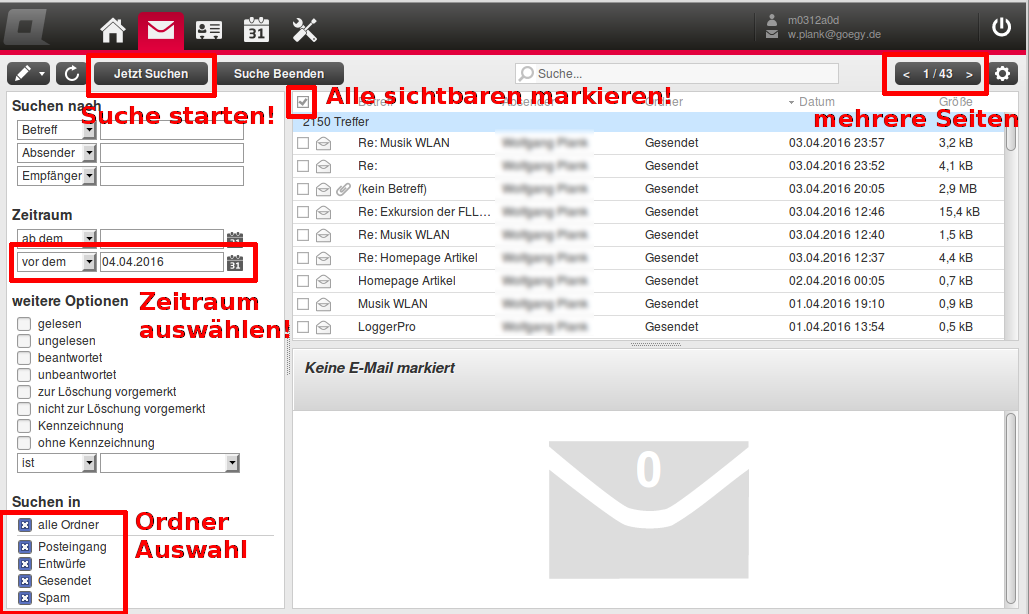
Task: Click the 'Jetzt Suchen' button
Action: pos(150,74)
